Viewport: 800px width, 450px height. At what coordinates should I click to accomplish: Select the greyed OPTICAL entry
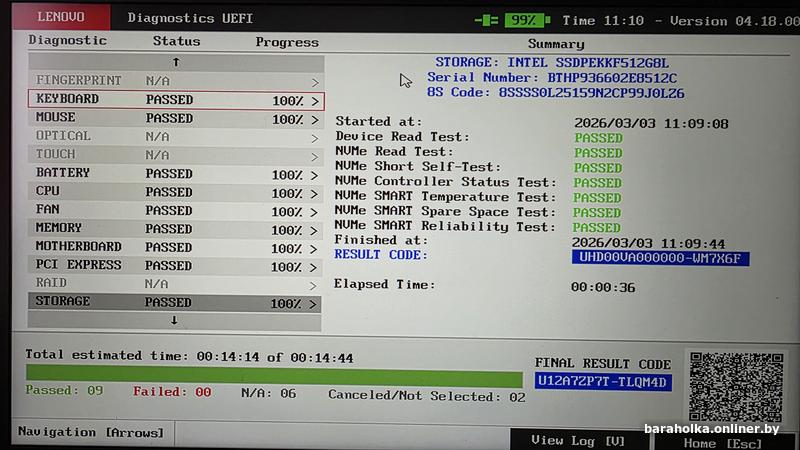click(176, 136)
